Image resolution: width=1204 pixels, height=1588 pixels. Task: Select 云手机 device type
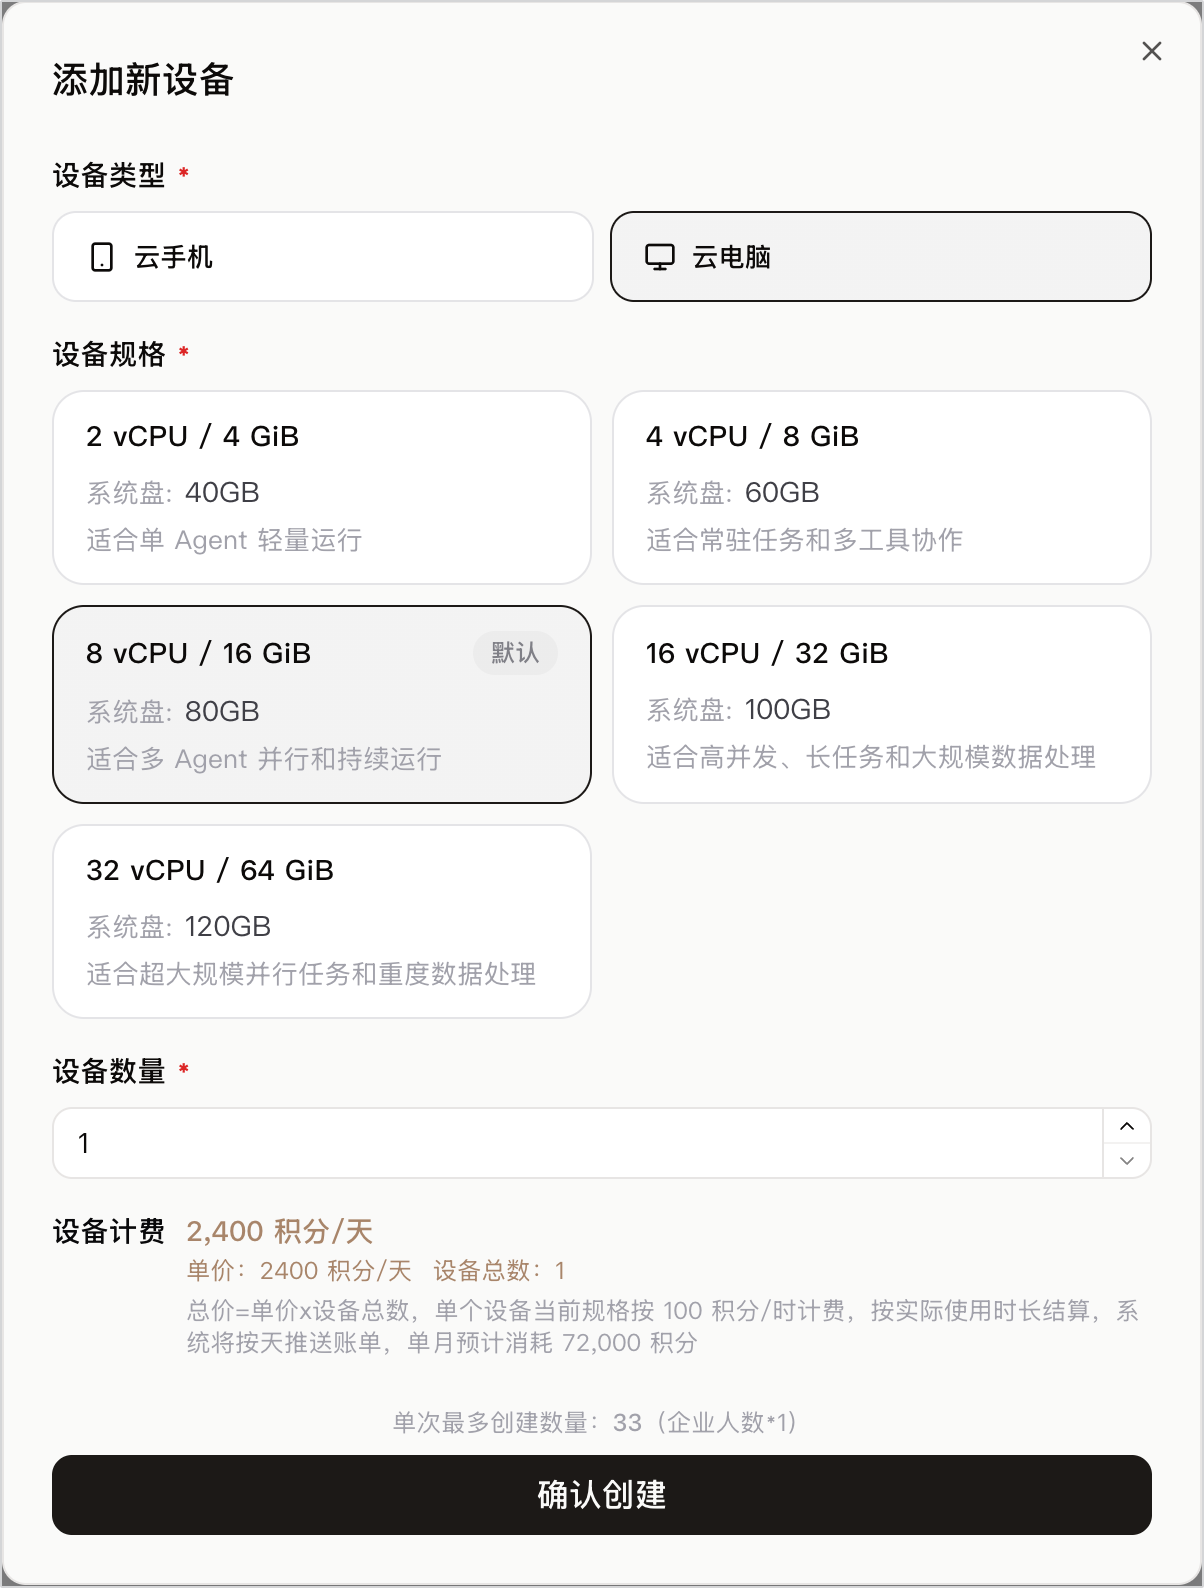pos(323,256)
